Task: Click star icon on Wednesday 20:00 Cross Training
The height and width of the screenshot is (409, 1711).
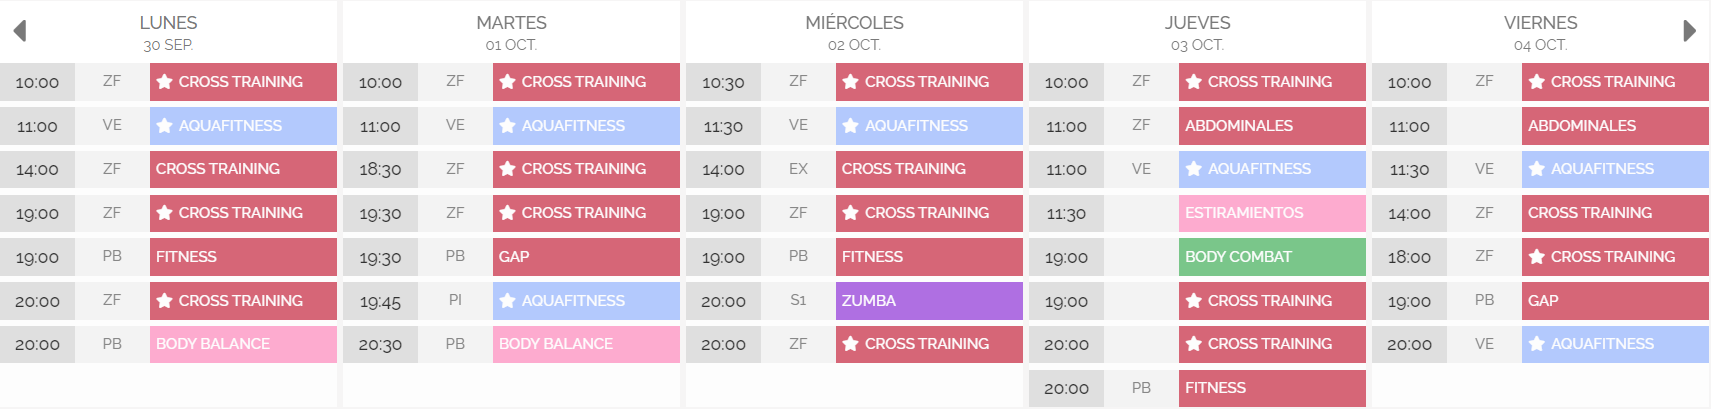Action: coord(851,344)
